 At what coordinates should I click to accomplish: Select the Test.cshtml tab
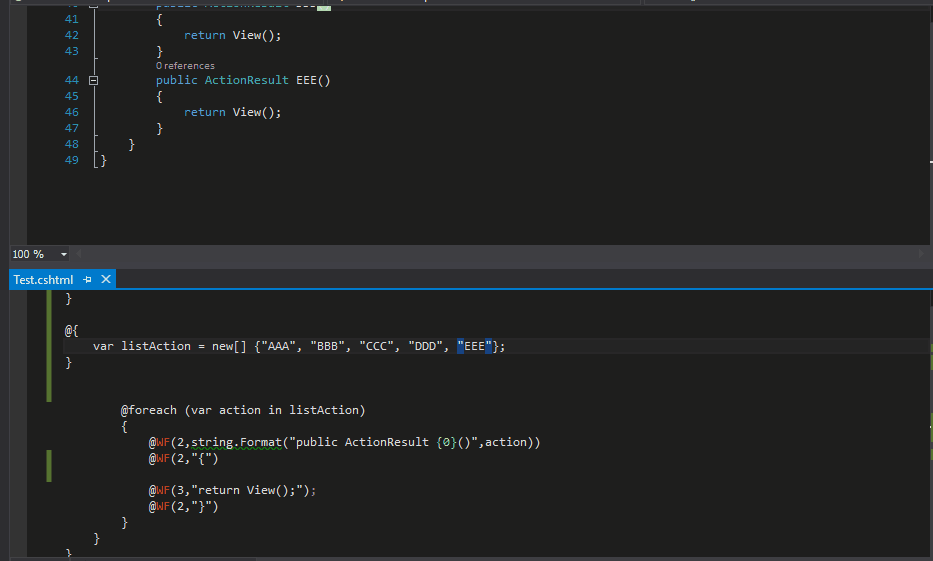(x=43, y=280)
